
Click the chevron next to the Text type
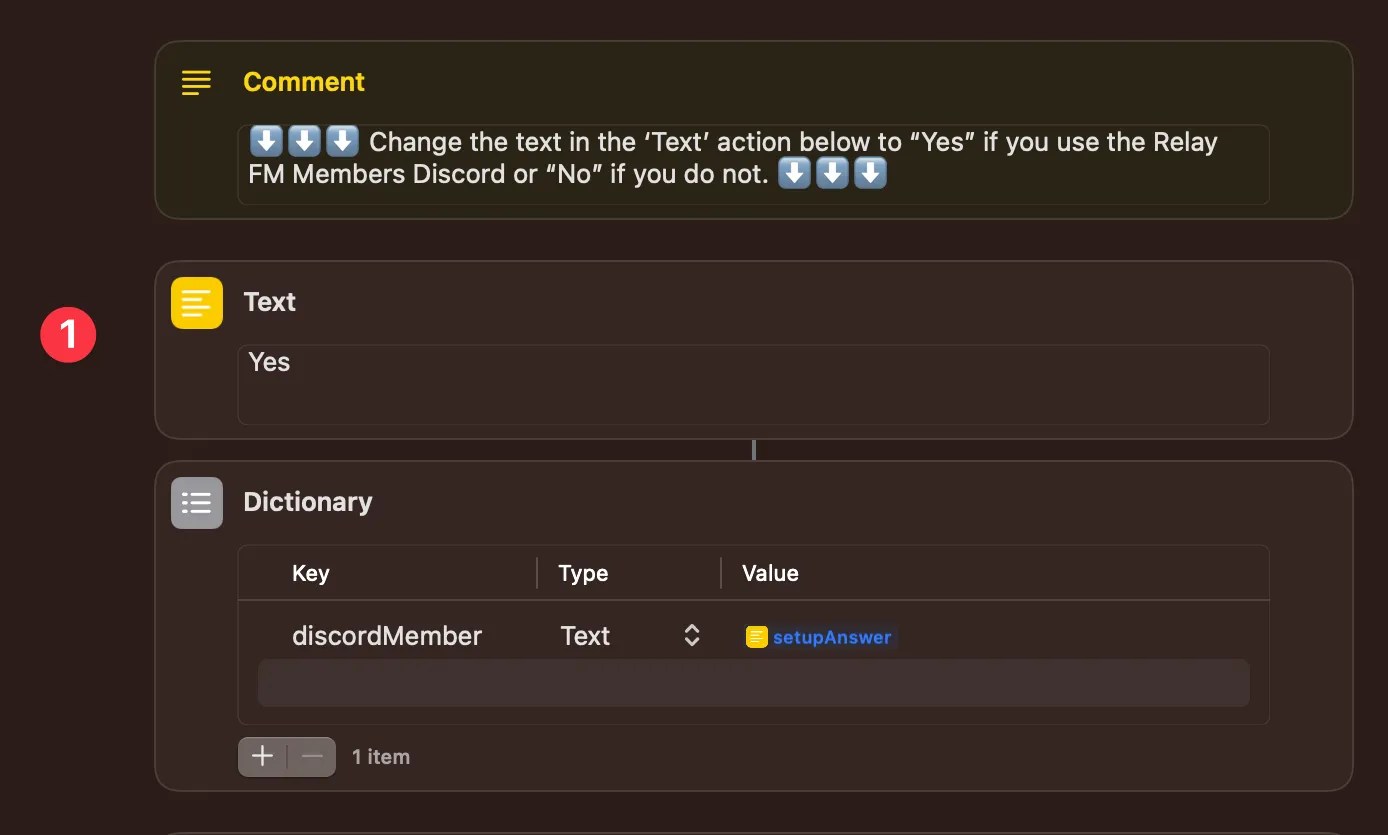pos(691,635)
